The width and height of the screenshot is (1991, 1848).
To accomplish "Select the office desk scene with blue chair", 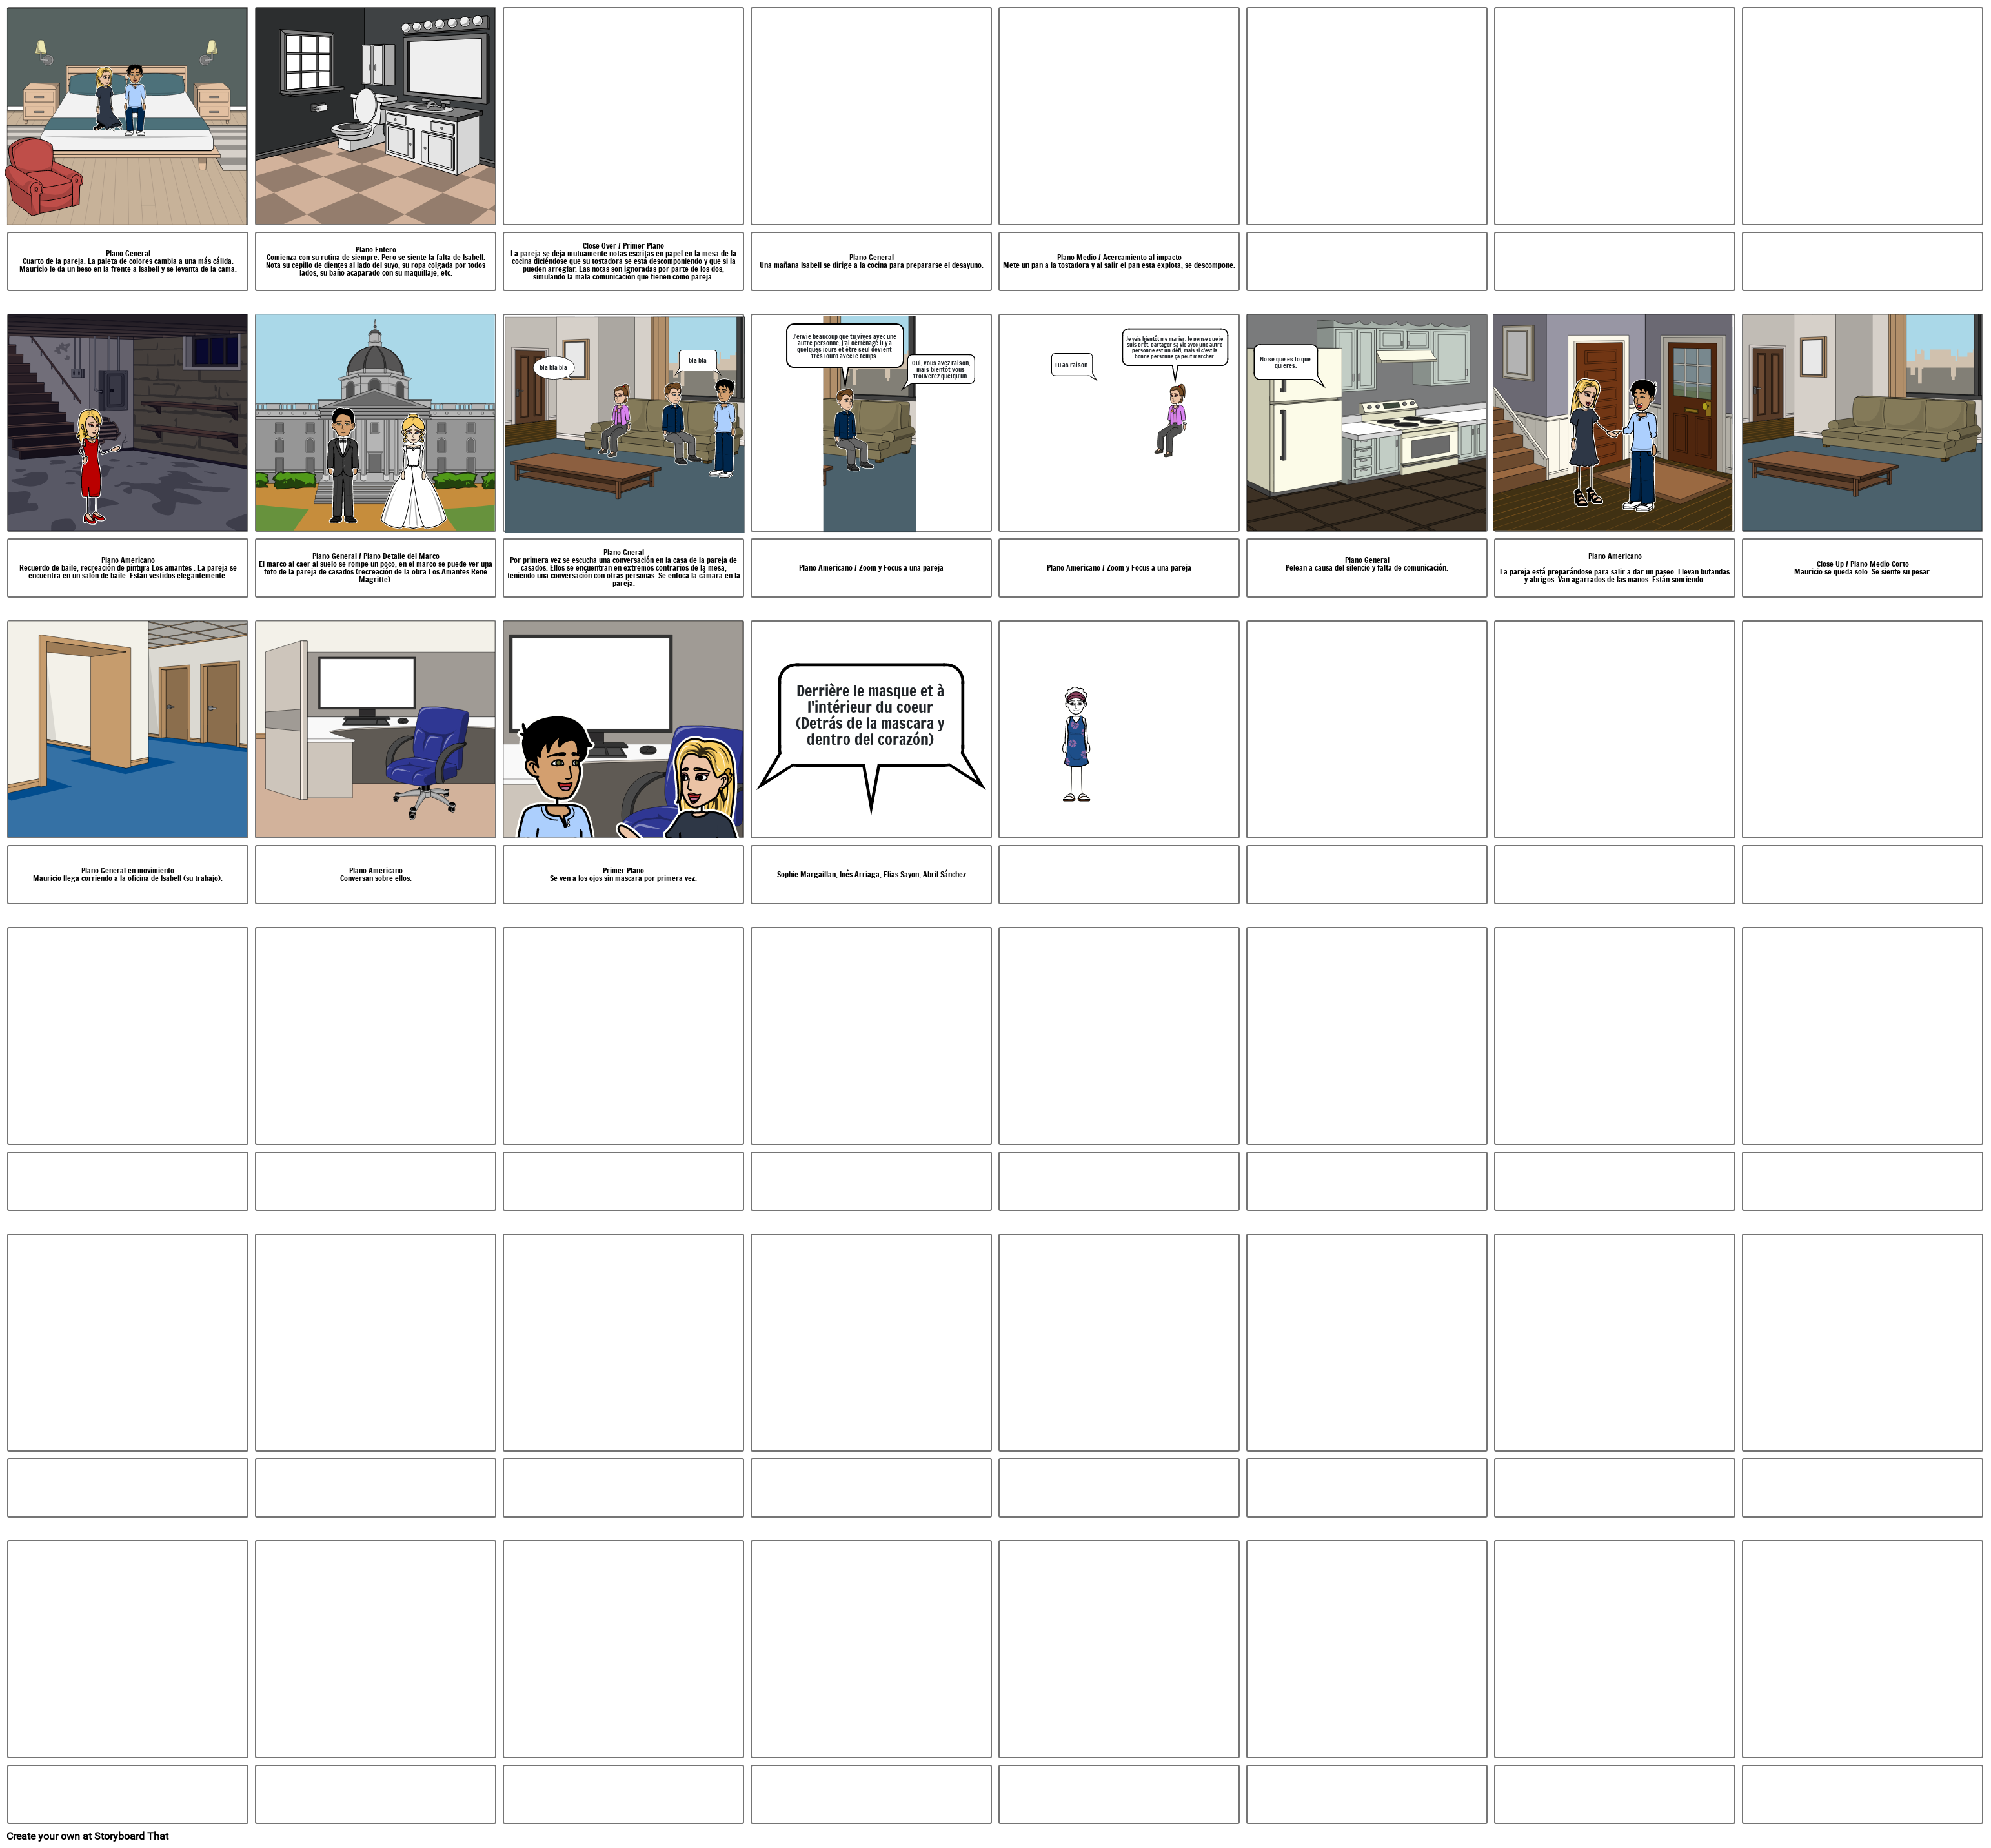I will tap(375, 729).
